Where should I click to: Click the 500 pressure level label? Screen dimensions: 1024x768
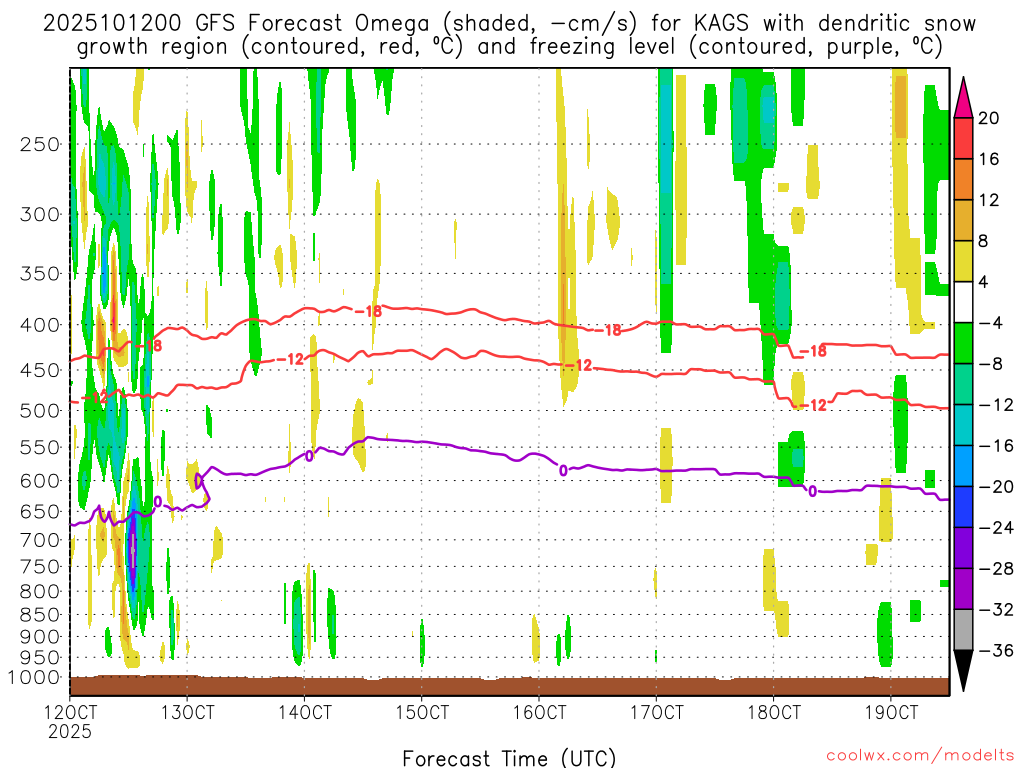coord(40,411)
